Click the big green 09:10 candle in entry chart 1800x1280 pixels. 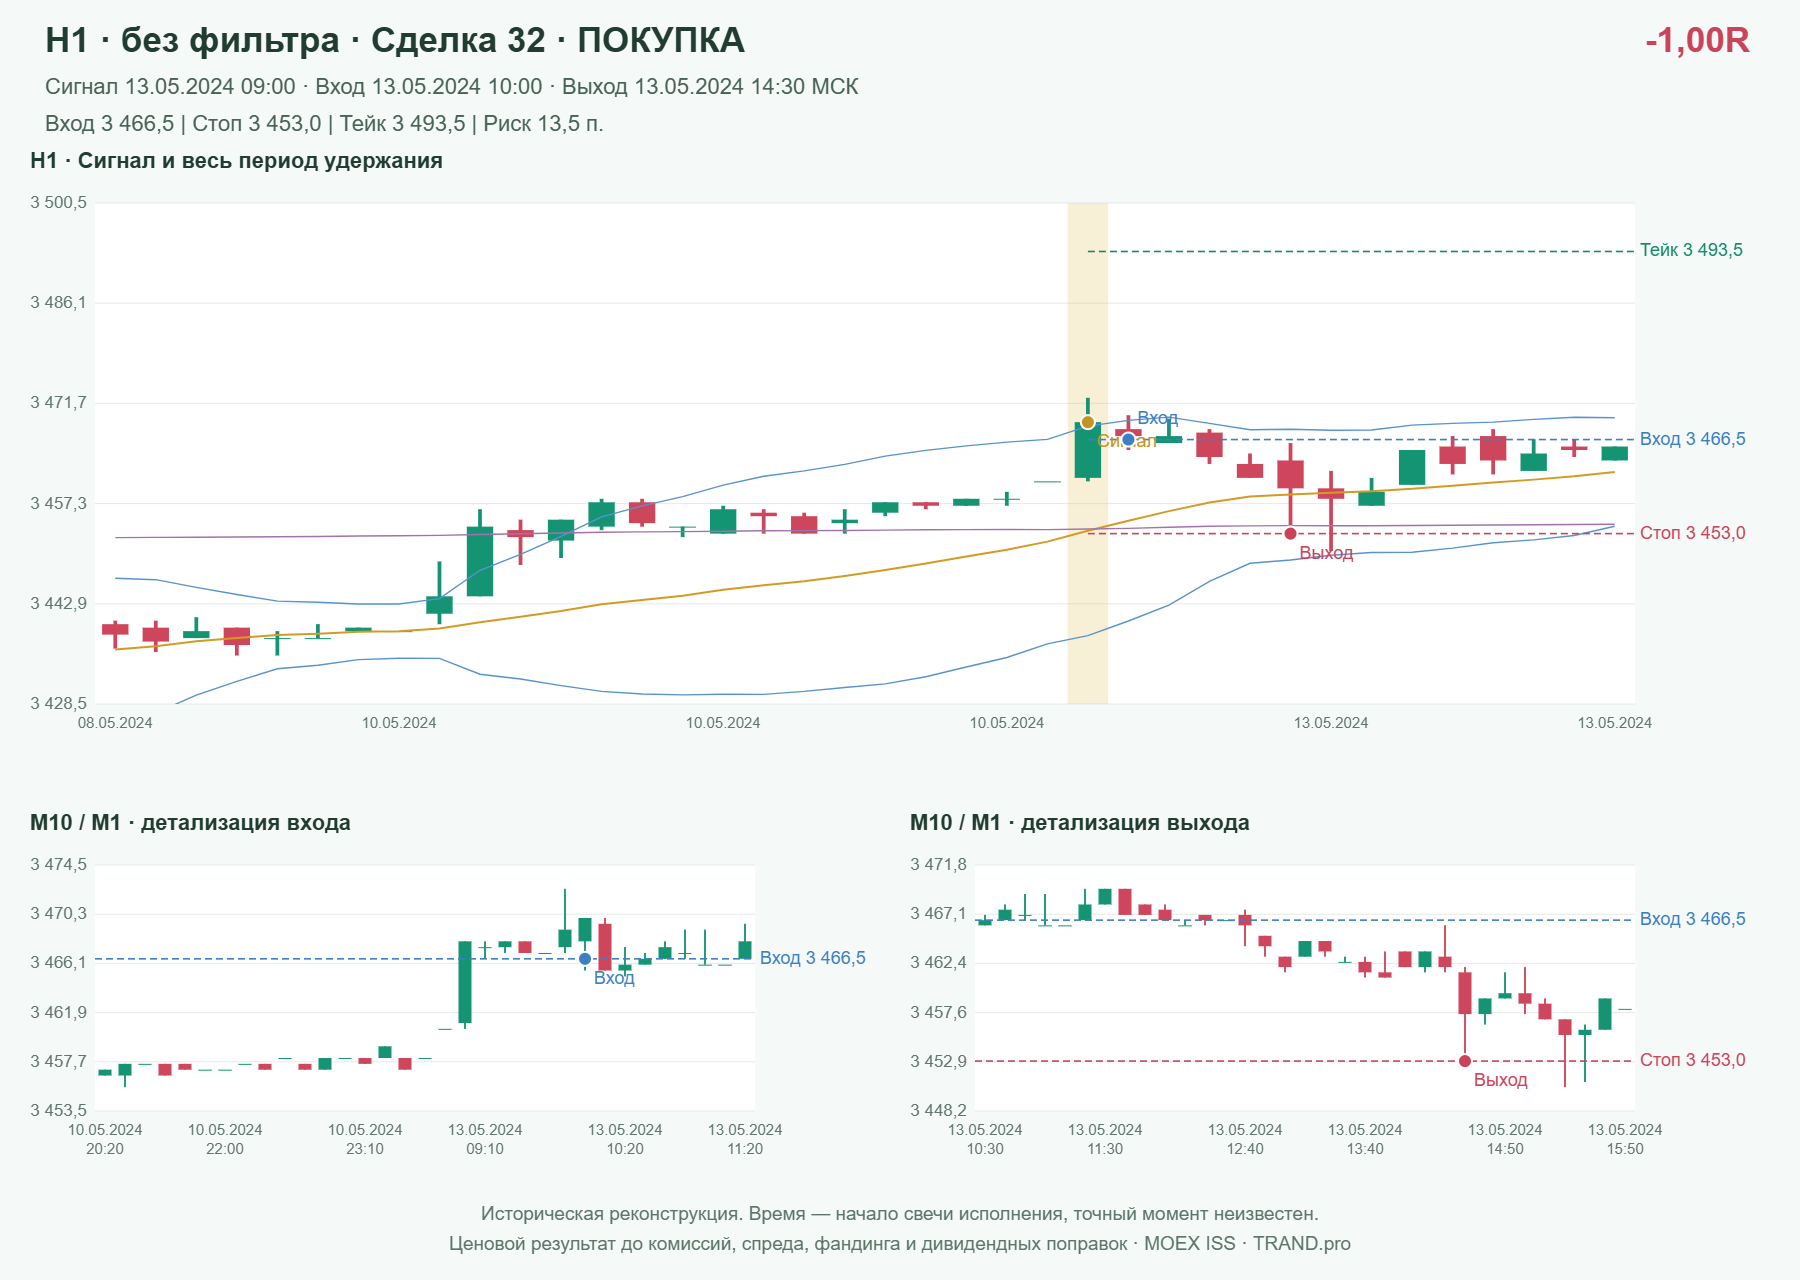465,982
